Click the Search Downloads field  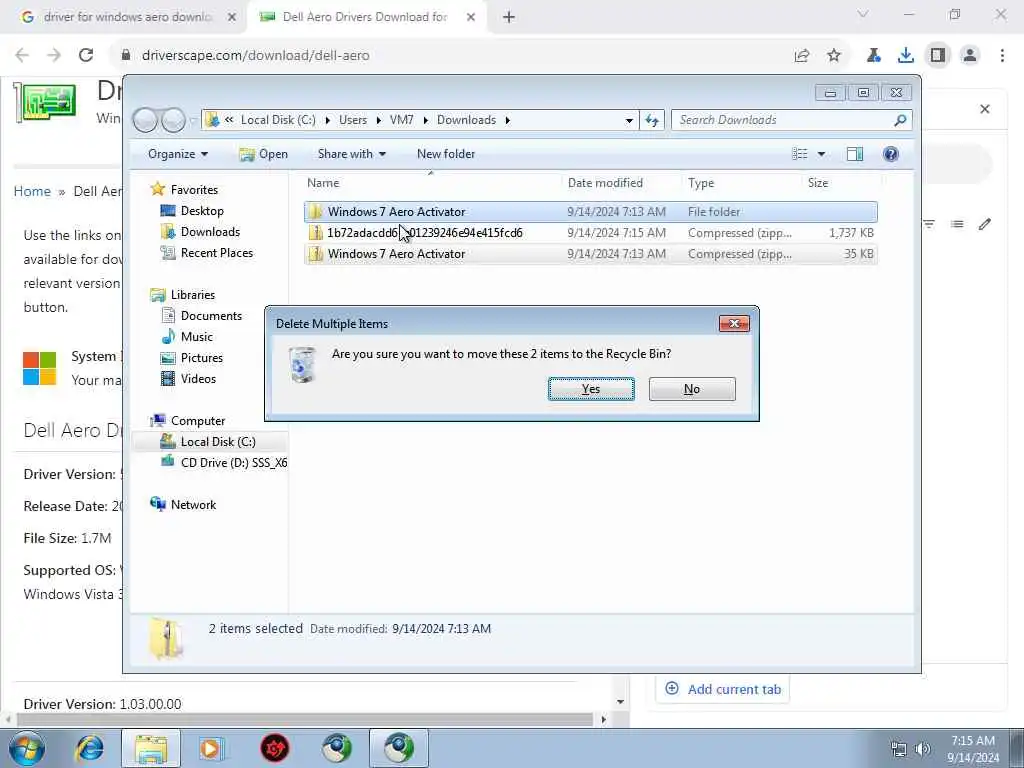tap(784, 120)
